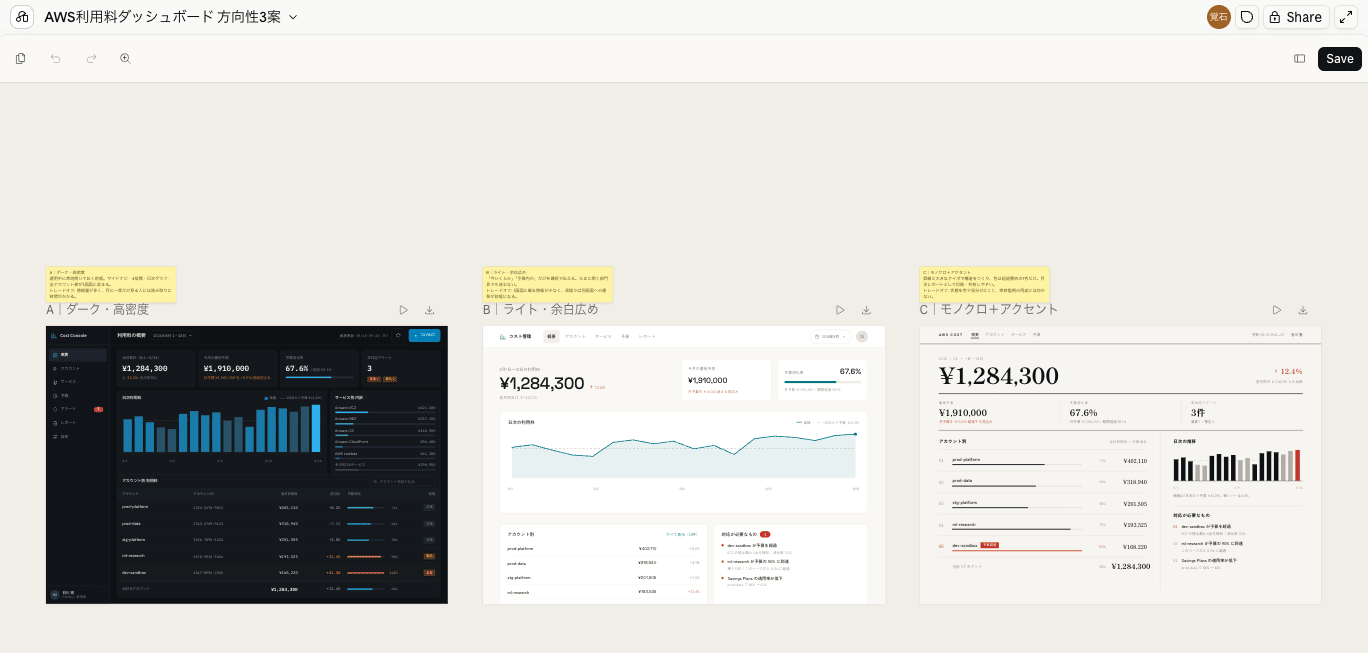Click Cost Console logo in dashboard A
1368x653 pixels.
71,336
